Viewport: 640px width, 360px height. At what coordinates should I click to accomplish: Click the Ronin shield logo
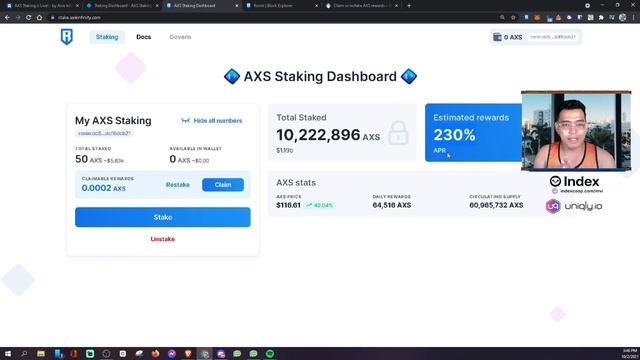(67, 37)
